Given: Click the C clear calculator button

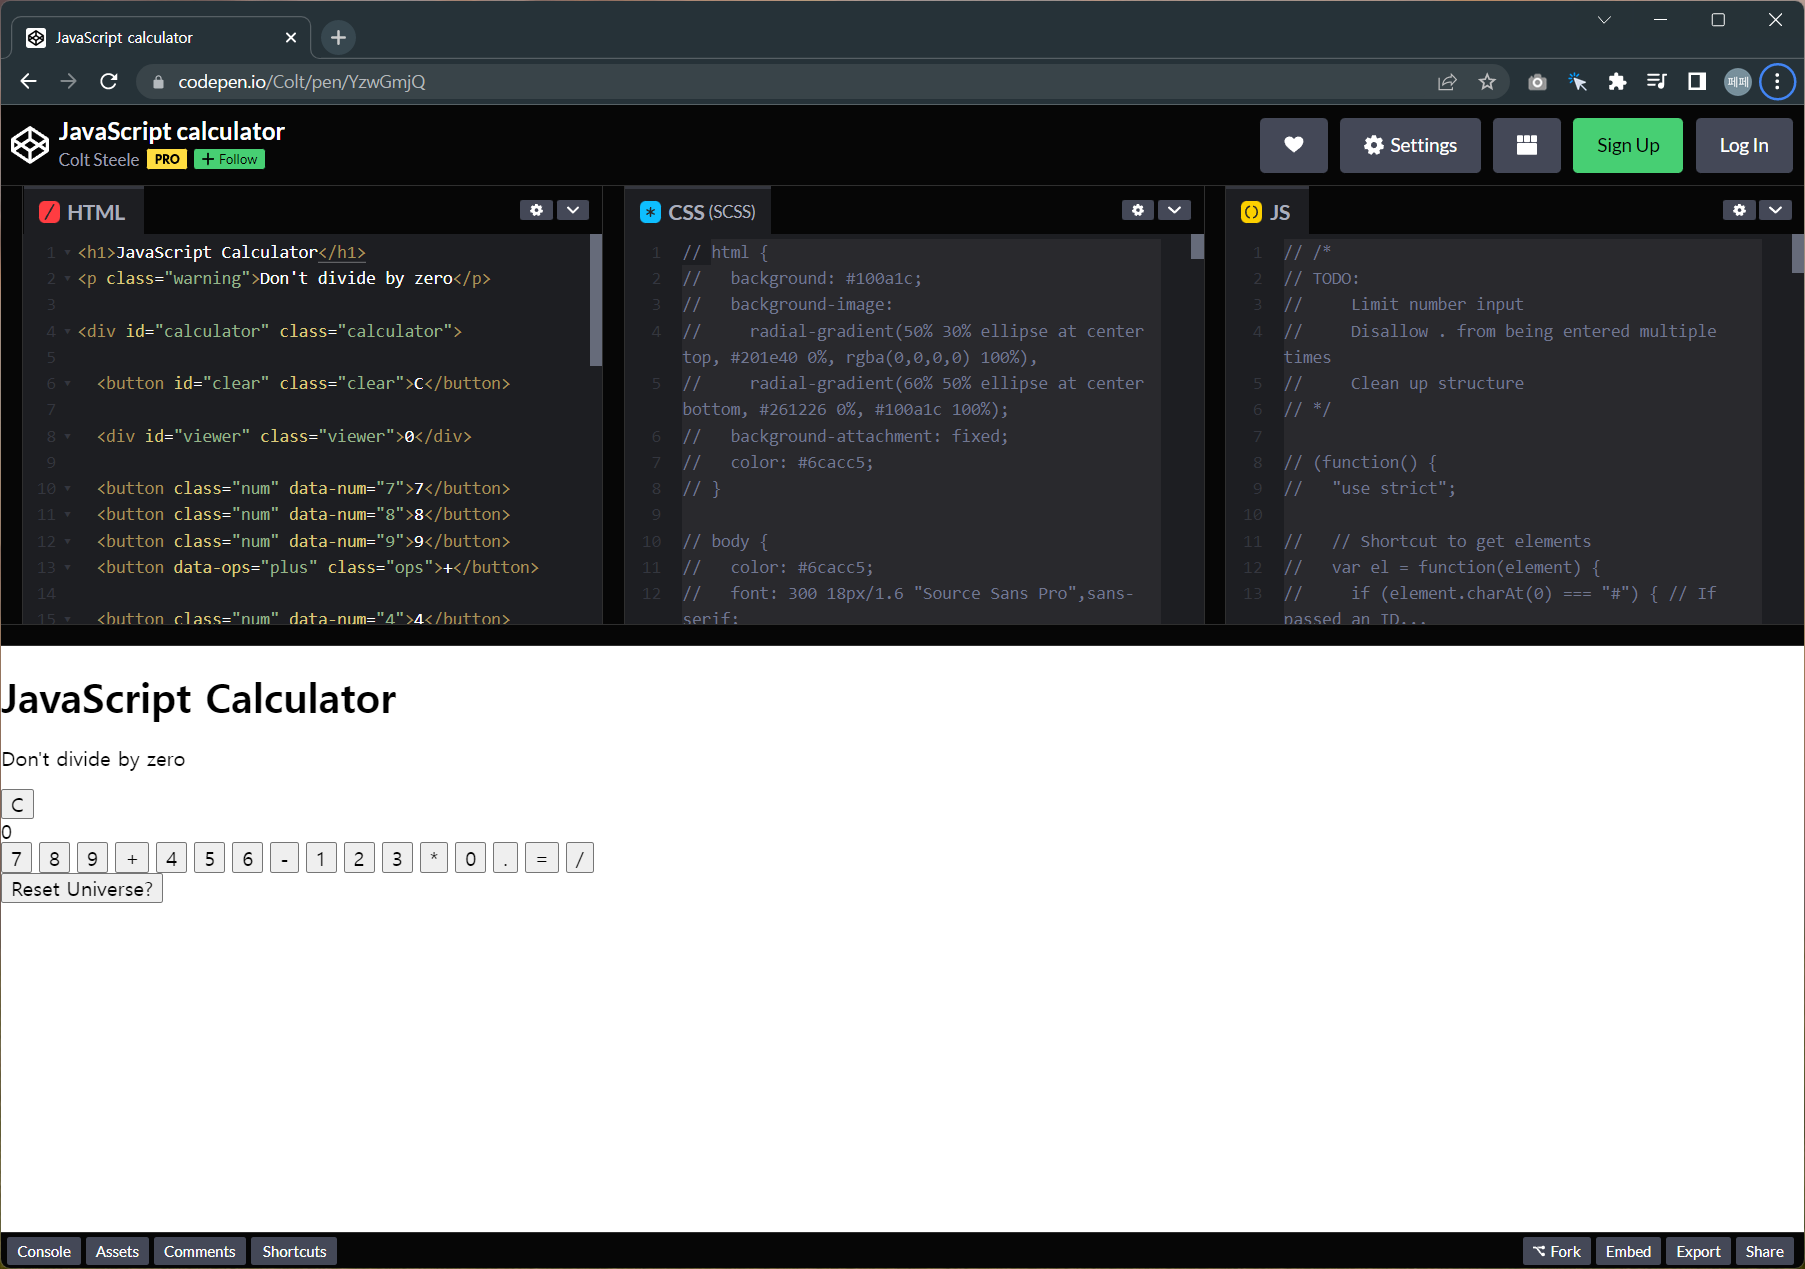Looking at the screenshot, I should tap(17, 804).
